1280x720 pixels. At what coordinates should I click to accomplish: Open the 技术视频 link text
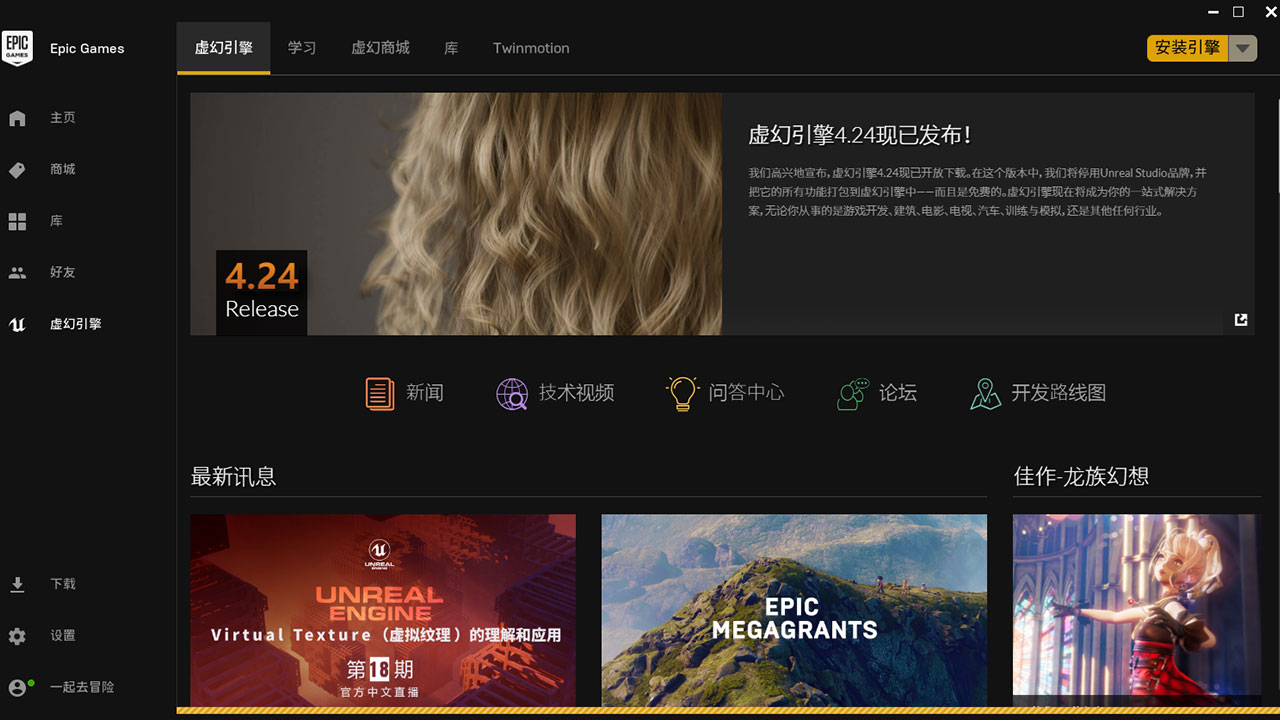577,393
